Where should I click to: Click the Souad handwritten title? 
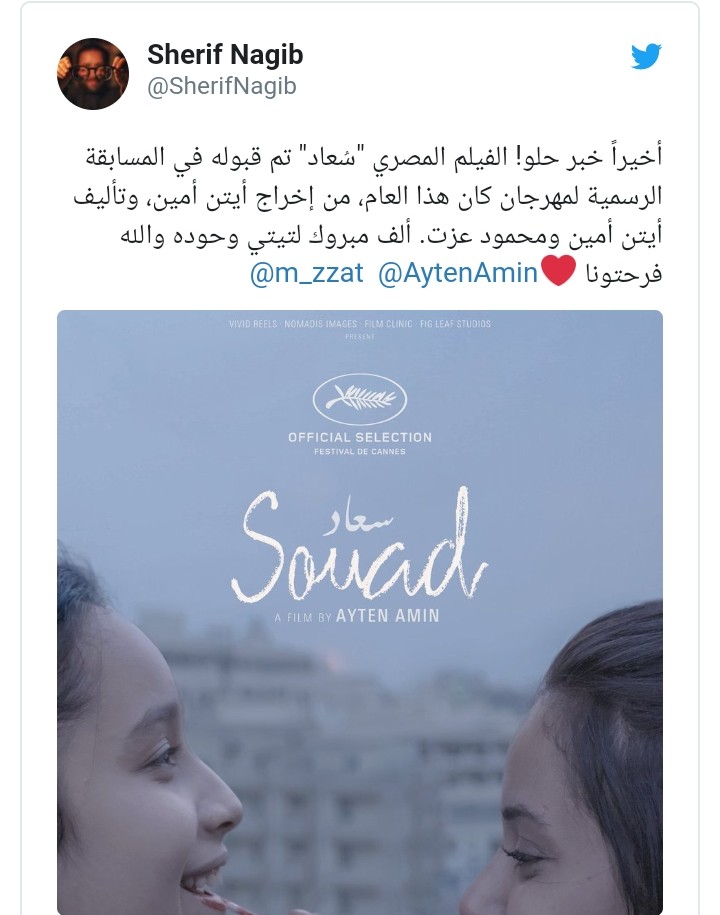(359, 547)
